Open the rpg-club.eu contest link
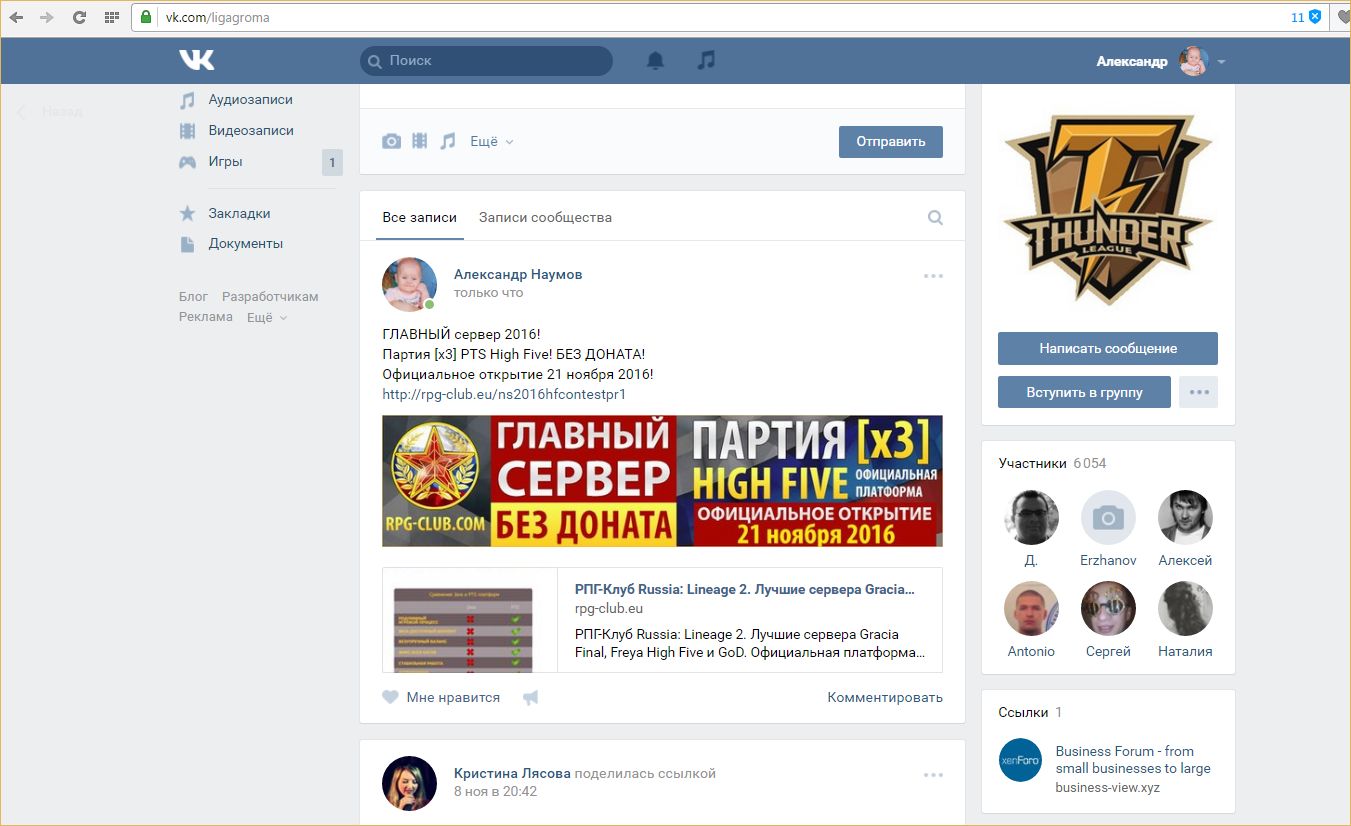This screenshot has width=1351, height=826. (504, 394)
